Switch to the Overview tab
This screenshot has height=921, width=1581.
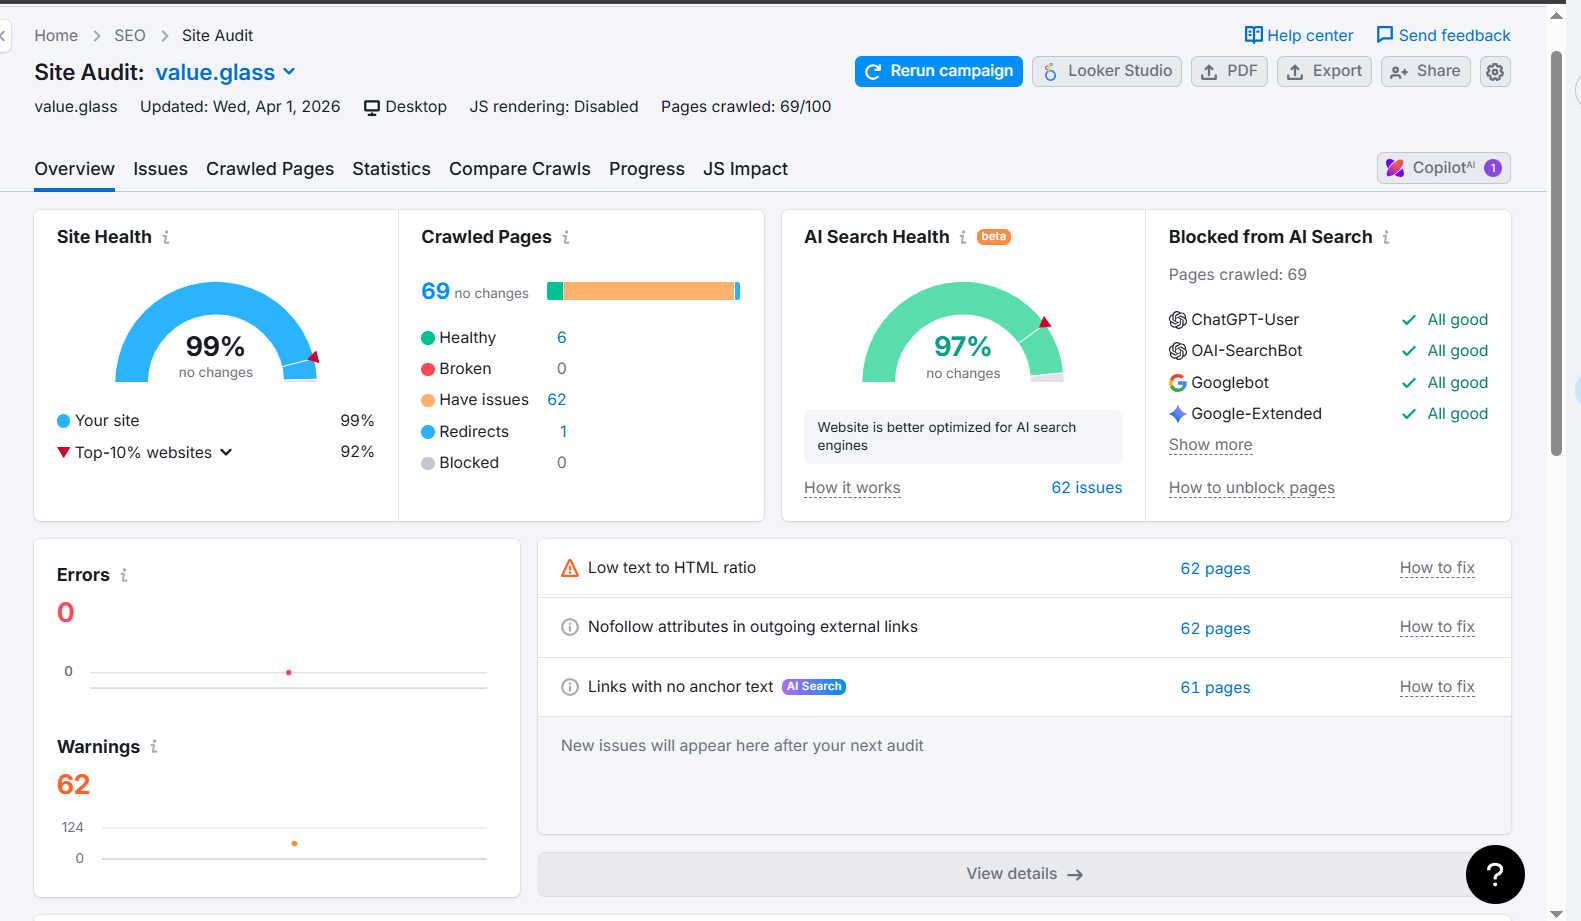pyautogui.click(x=75, y=169)
